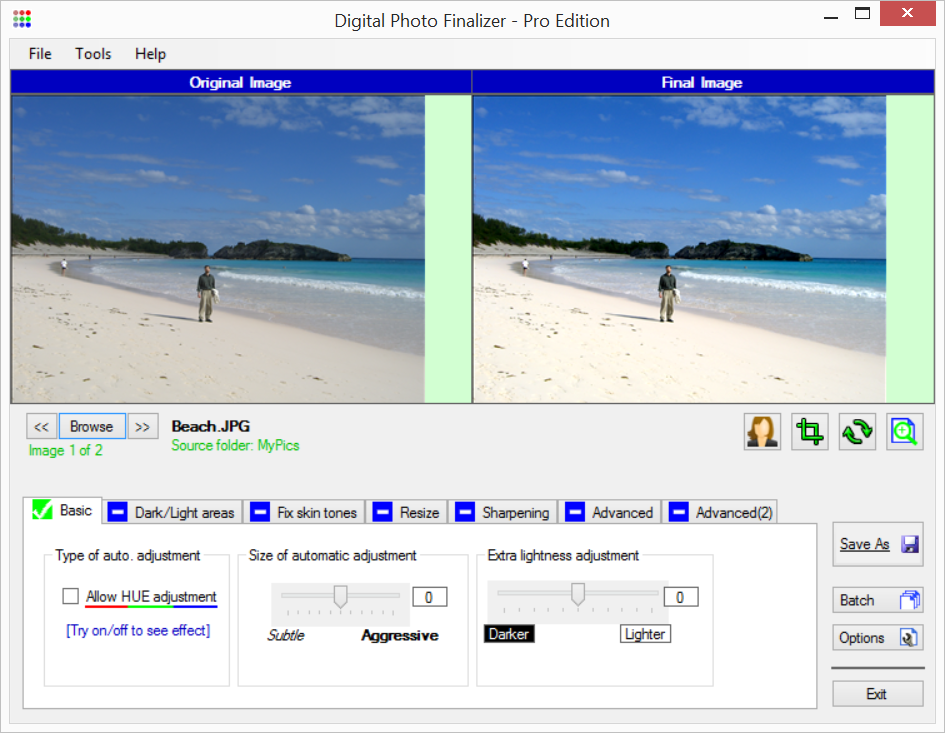The width and height of the screenshot is (945, 733).
Task: Click the Extra lightness adjustment slider handle
Action: [577, 595]
